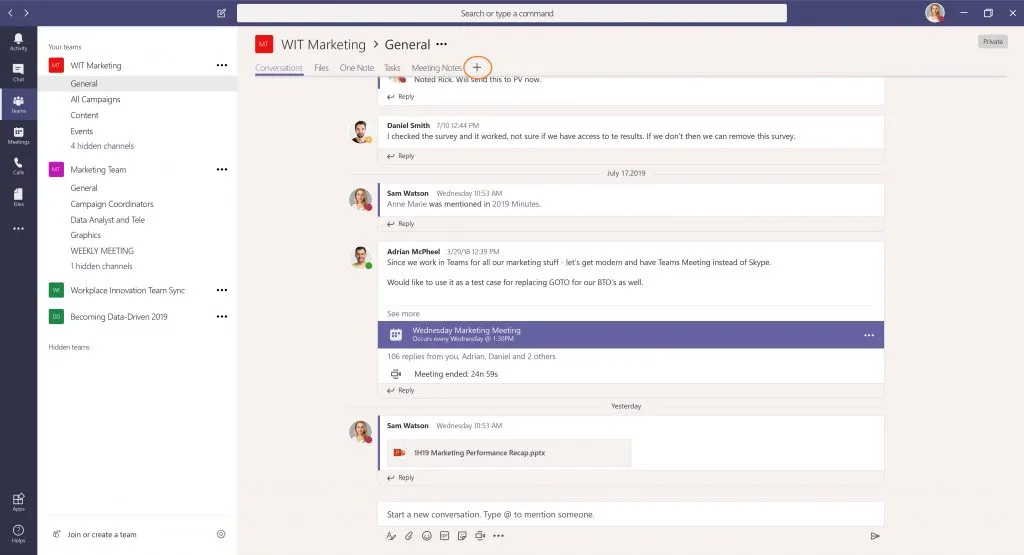
Task: Open more options for Marketing Team
Action: click(x=222, y=170)
